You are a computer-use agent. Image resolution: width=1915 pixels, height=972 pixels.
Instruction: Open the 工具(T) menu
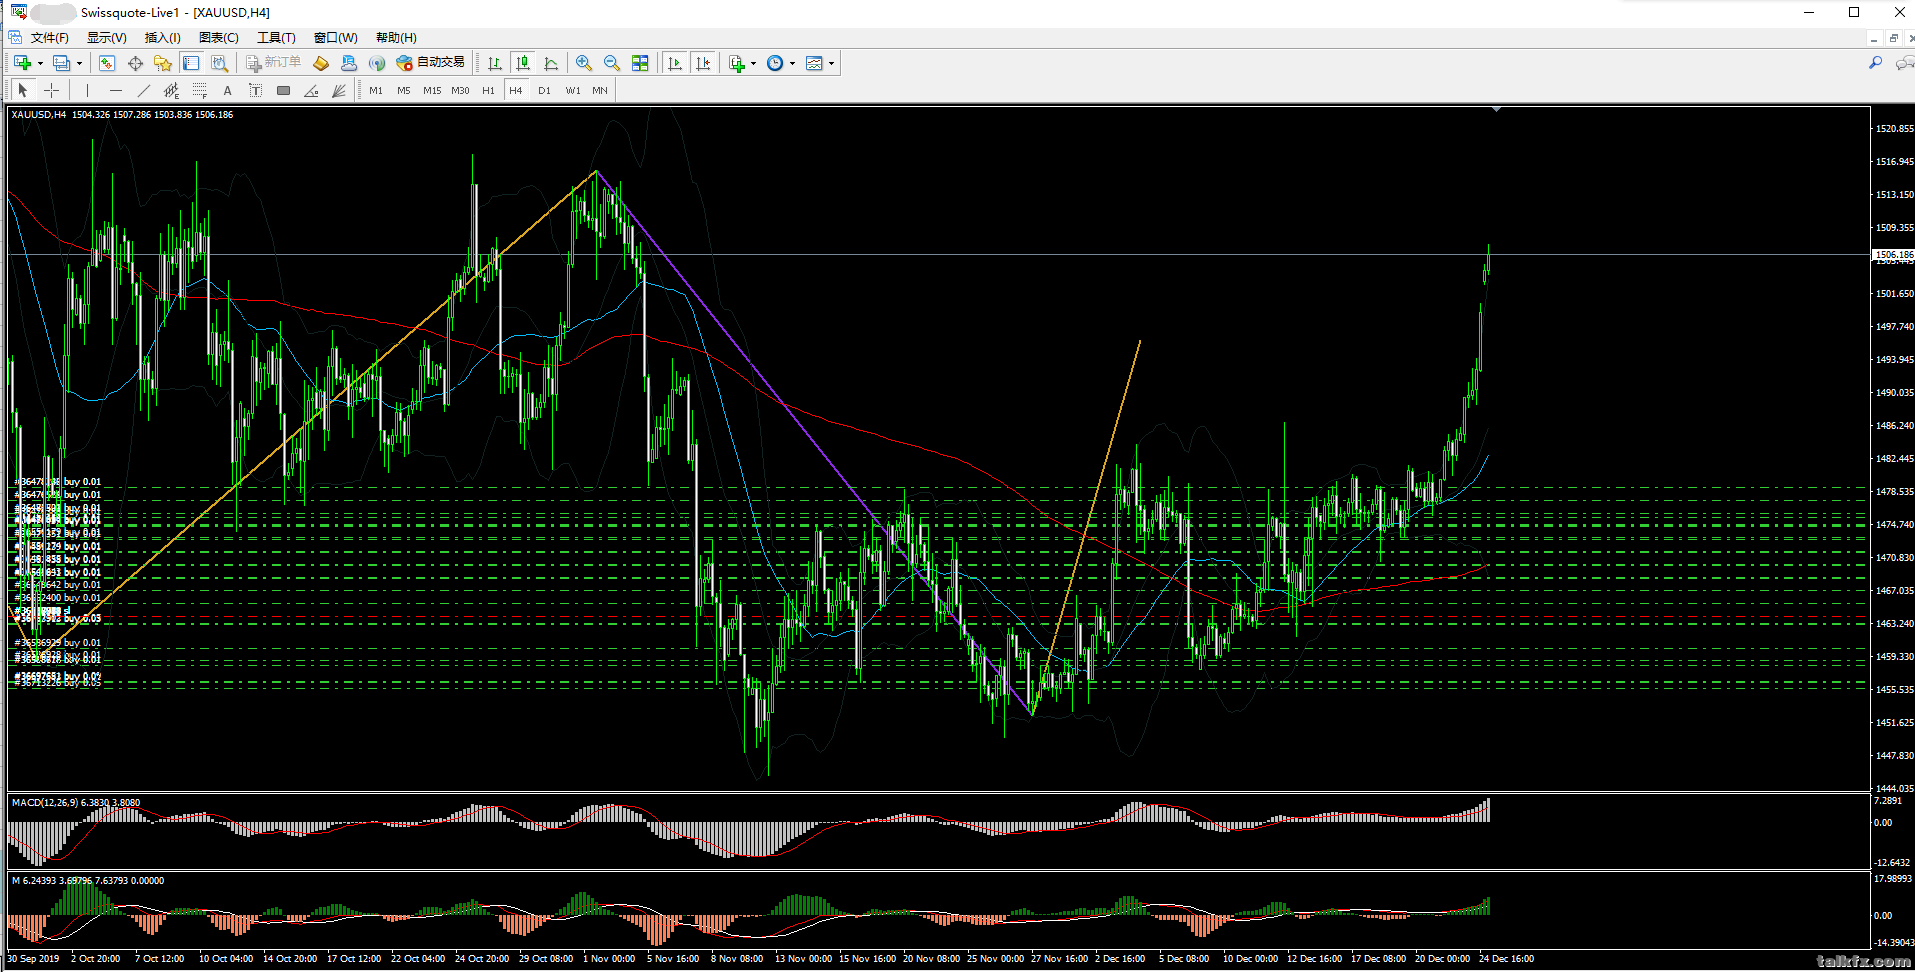point(276,38)
